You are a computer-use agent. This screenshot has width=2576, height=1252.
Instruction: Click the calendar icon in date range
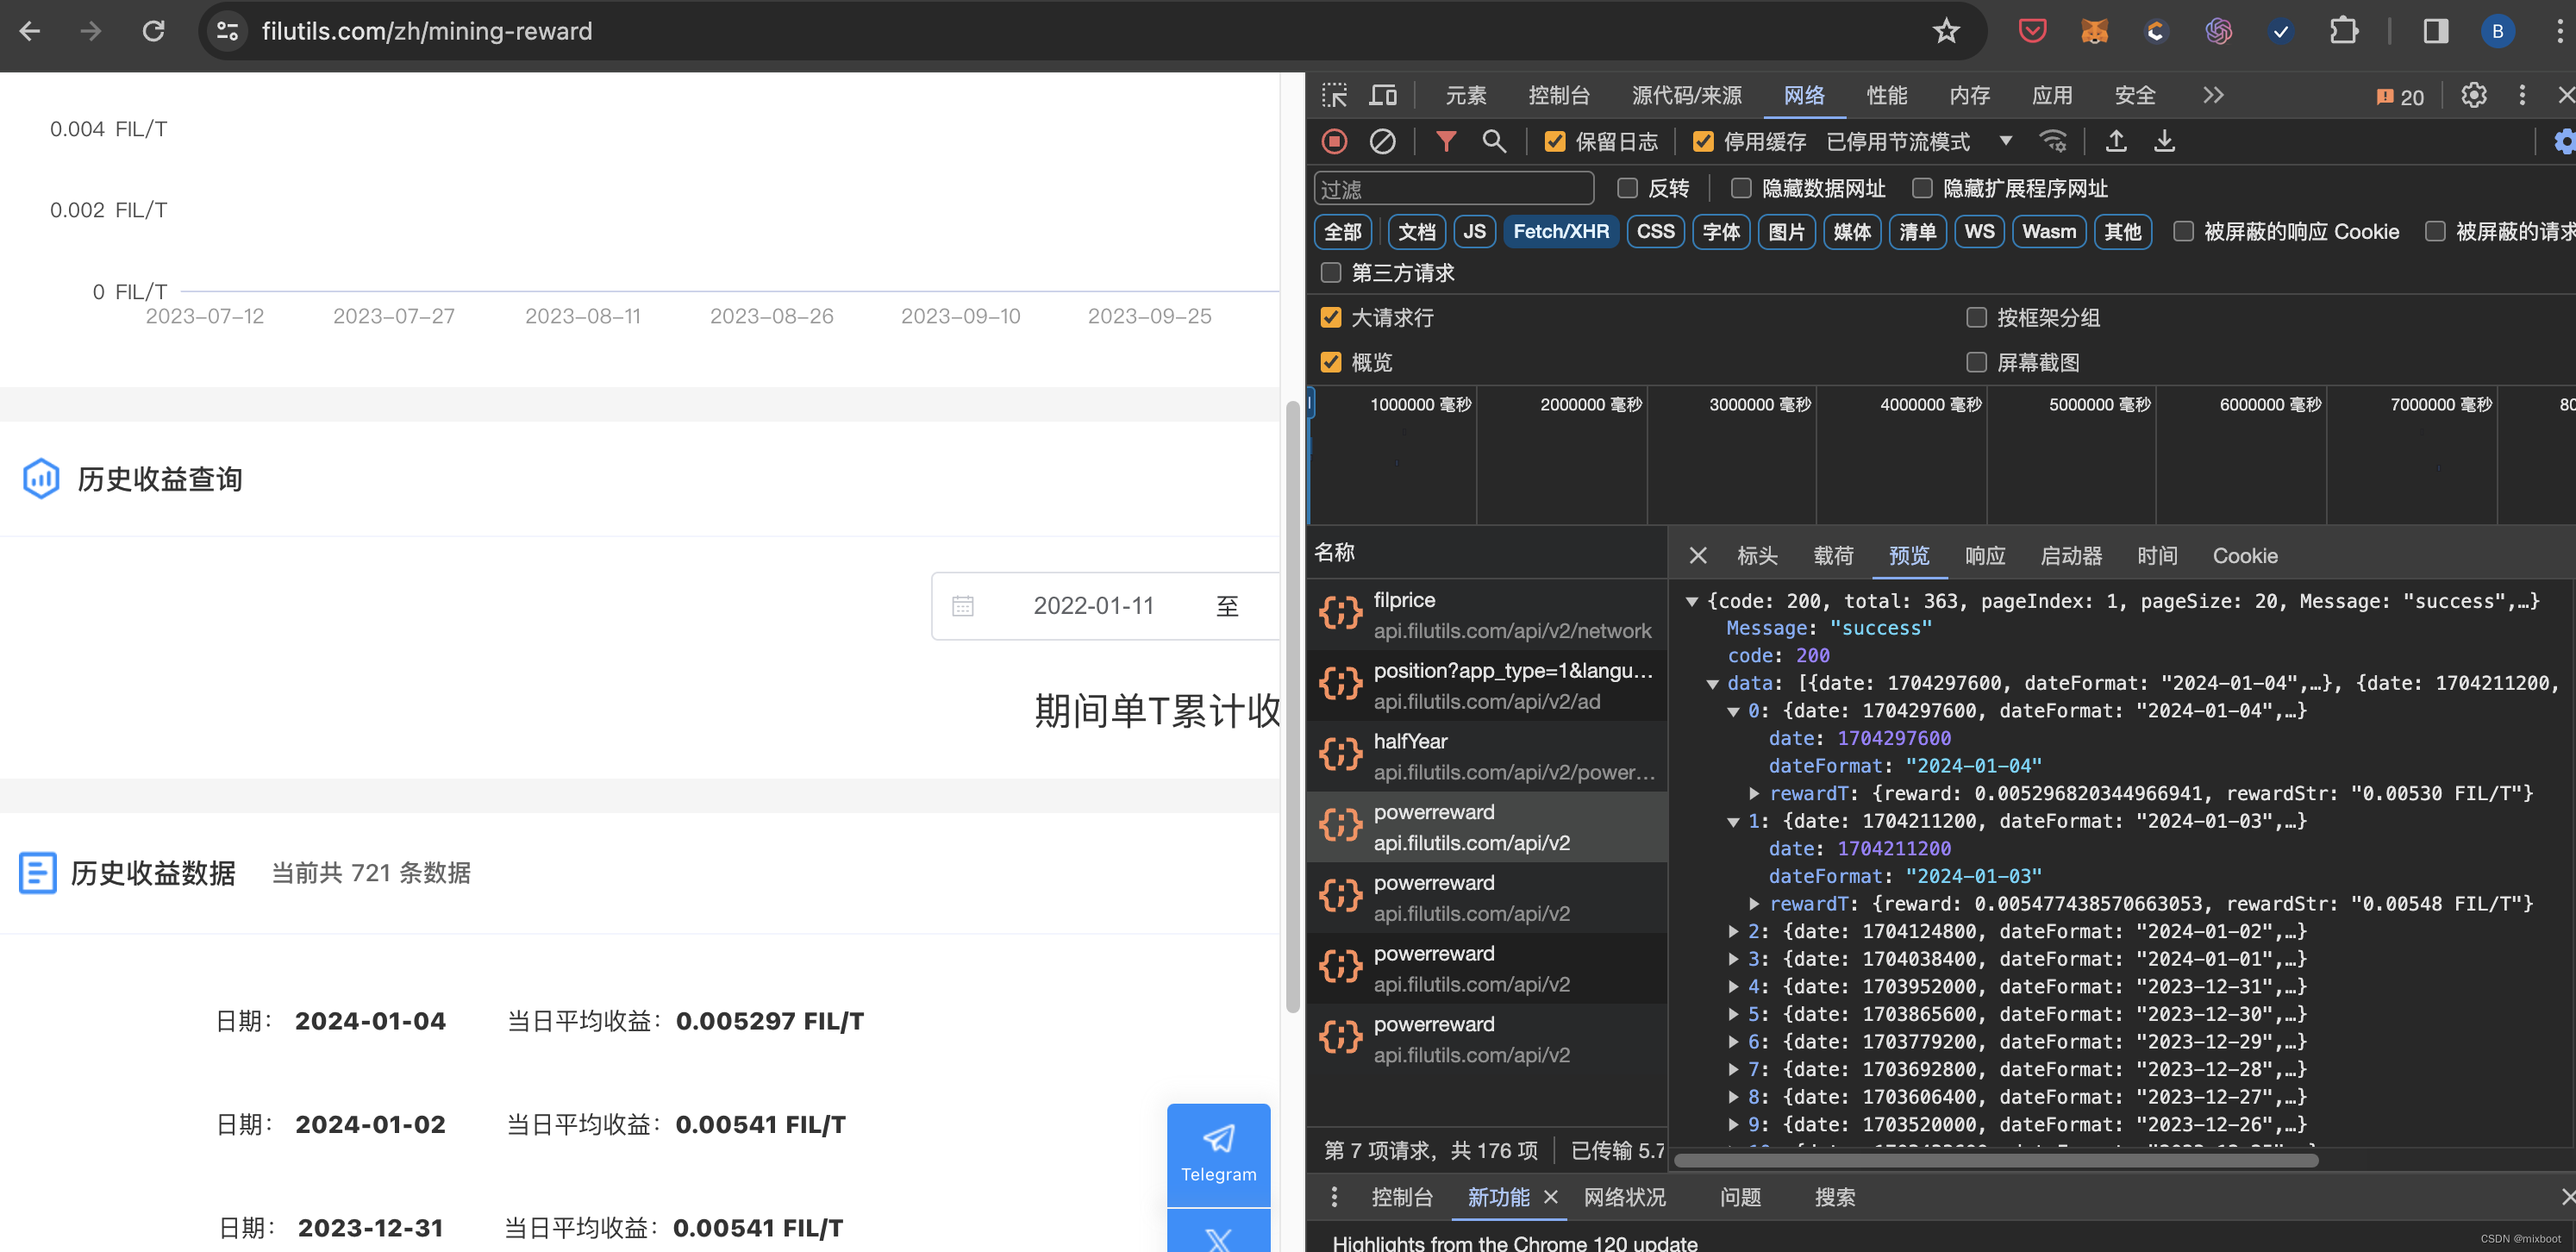962,606
